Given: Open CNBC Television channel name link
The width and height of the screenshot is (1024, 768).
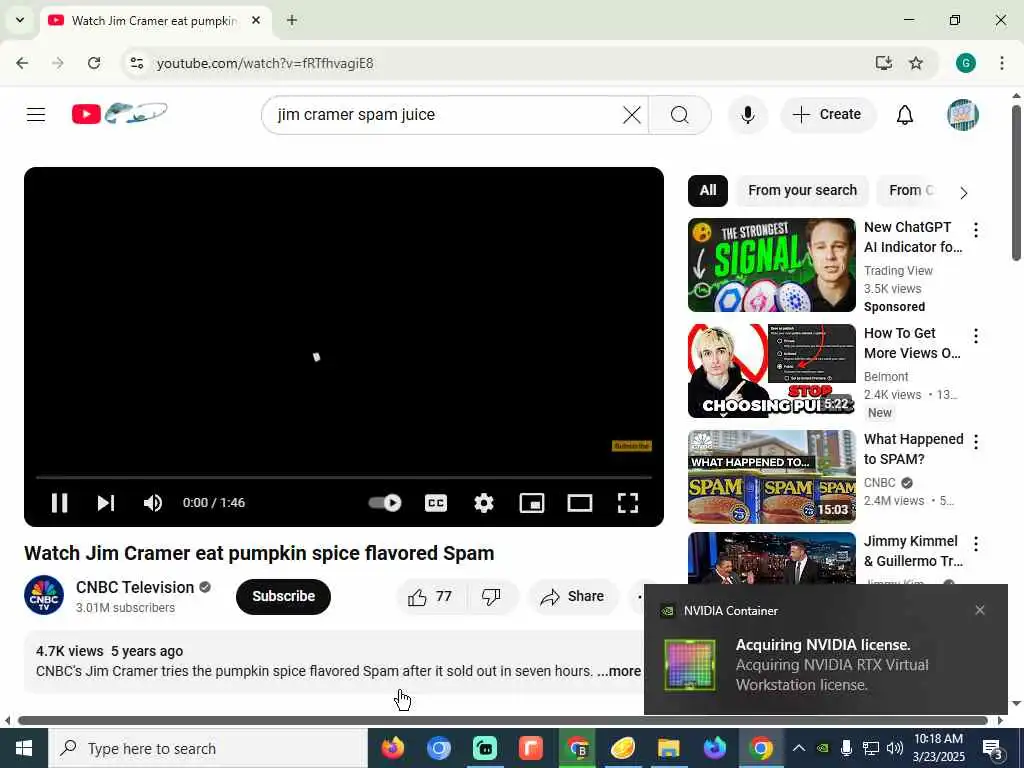Looking at the screenshot, I should pos(135,587).
